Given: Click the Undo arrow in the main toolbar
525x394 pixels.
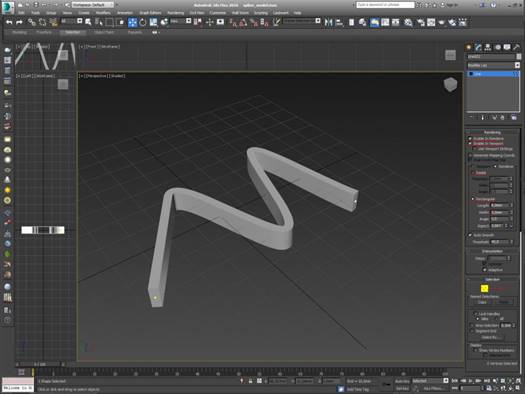Looking at the screenshot, I should click(9, 22).
